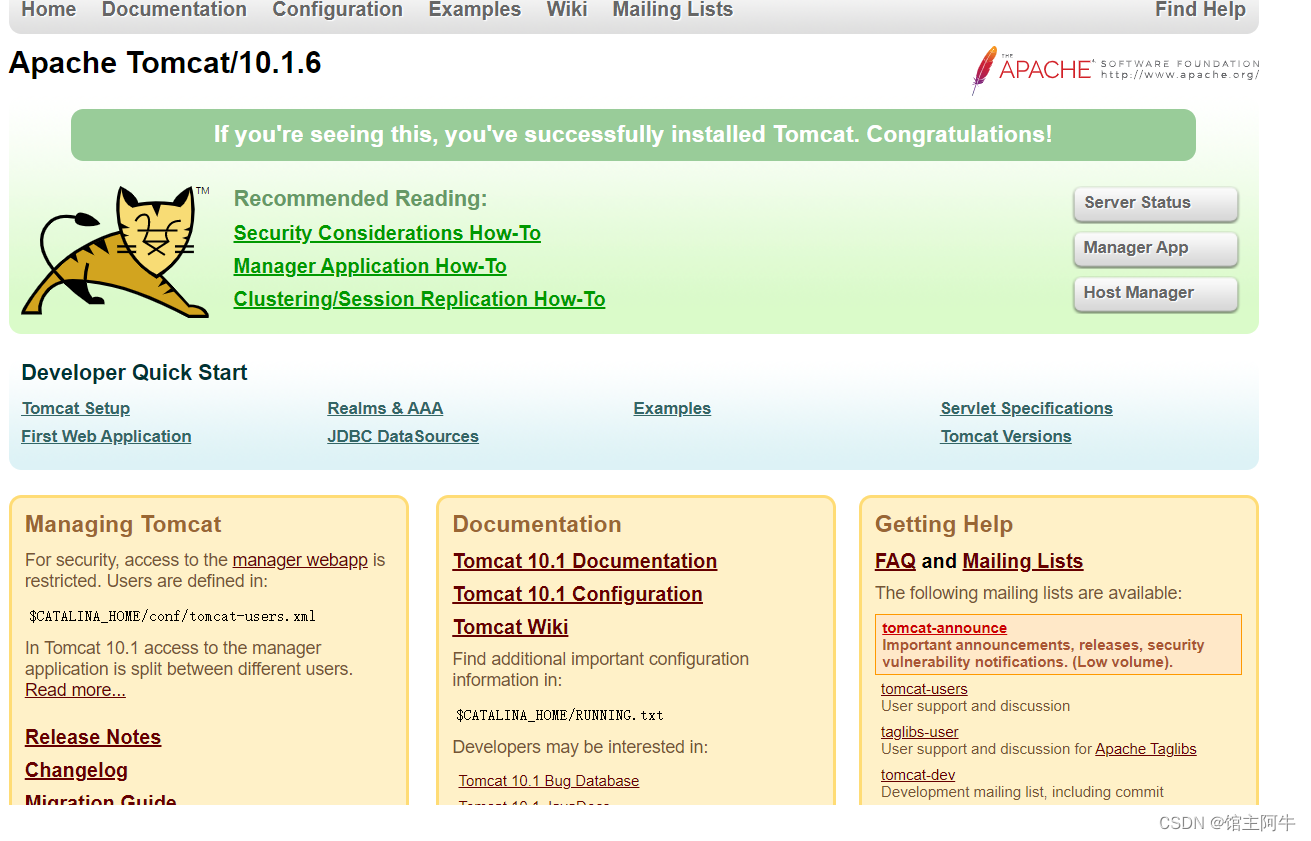Open the Configuration nav item

click(x=338, y=10)
